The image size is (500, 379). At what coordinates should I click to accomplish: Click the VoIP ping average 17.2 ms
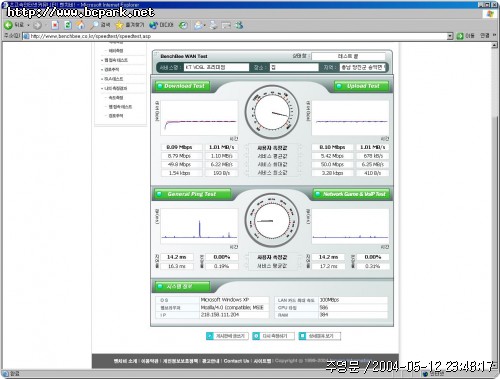(328, 266)
